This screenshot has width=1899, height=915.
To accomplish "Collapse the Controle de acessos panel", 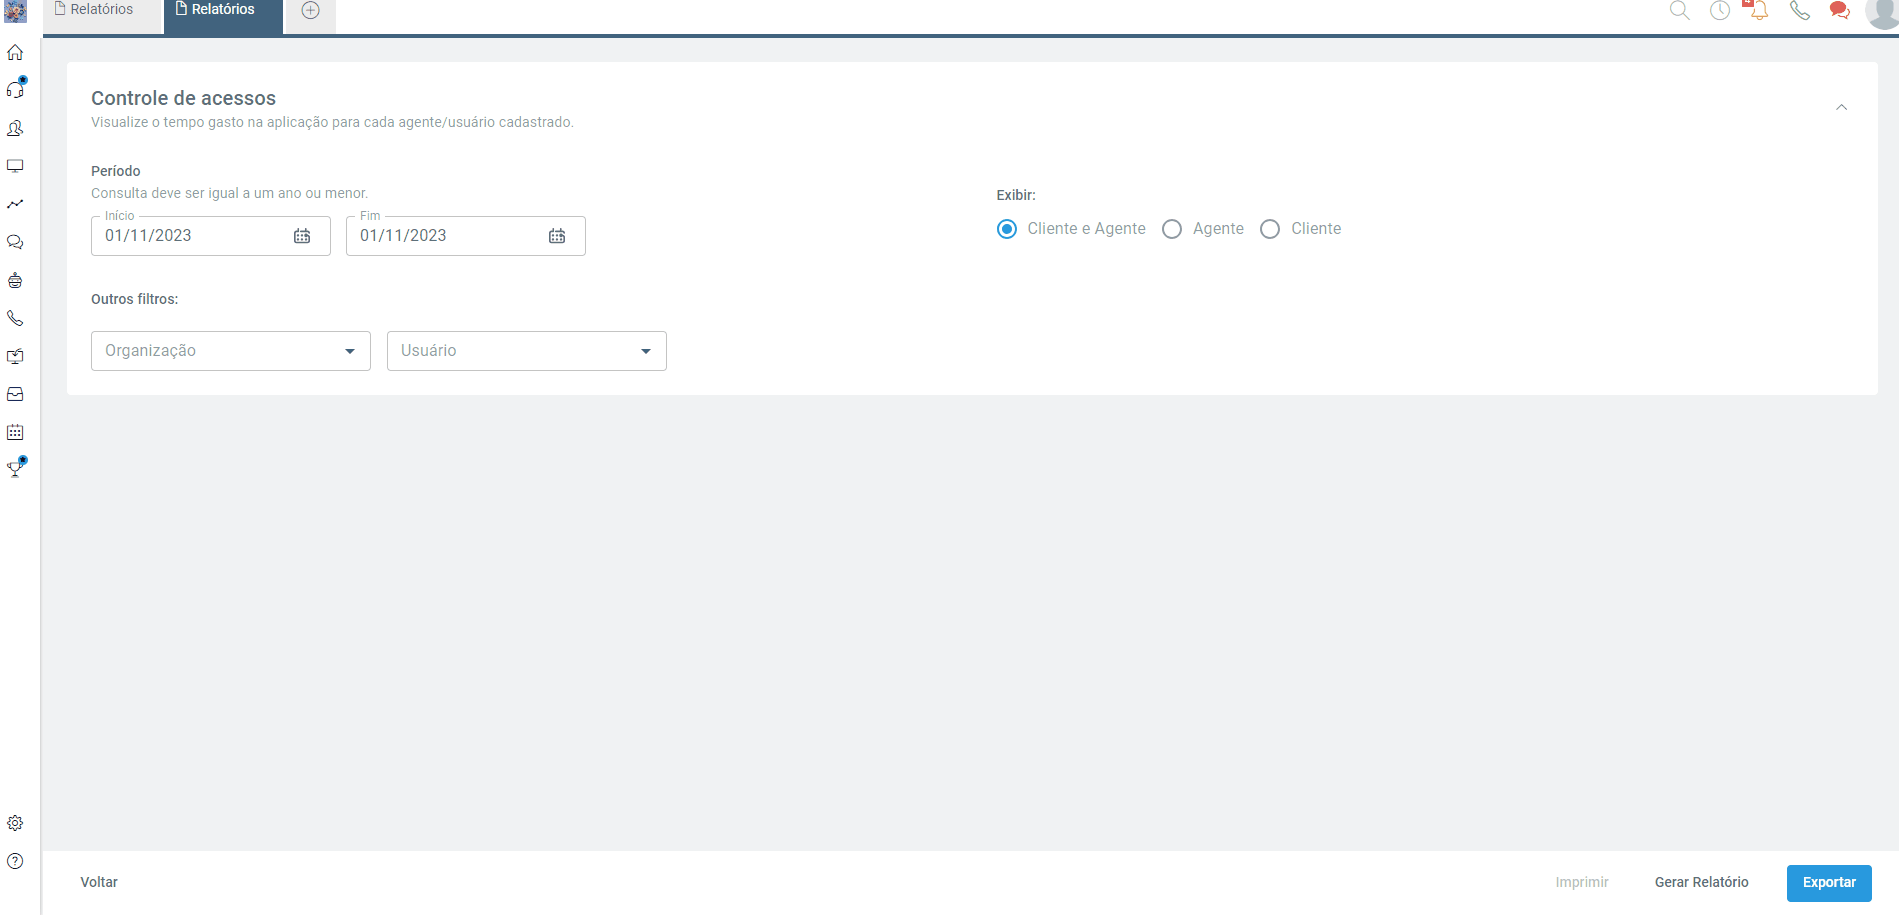I will tap(1841, 107).
